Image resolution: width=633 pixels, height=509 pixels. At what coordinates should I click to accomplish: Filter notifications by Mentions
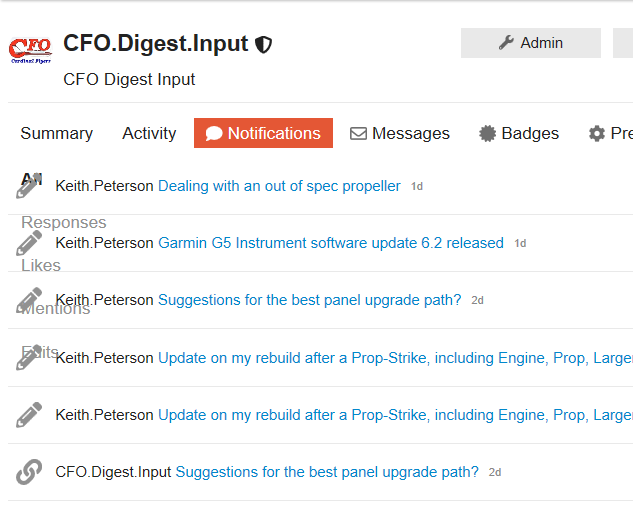tap(55, 308)
